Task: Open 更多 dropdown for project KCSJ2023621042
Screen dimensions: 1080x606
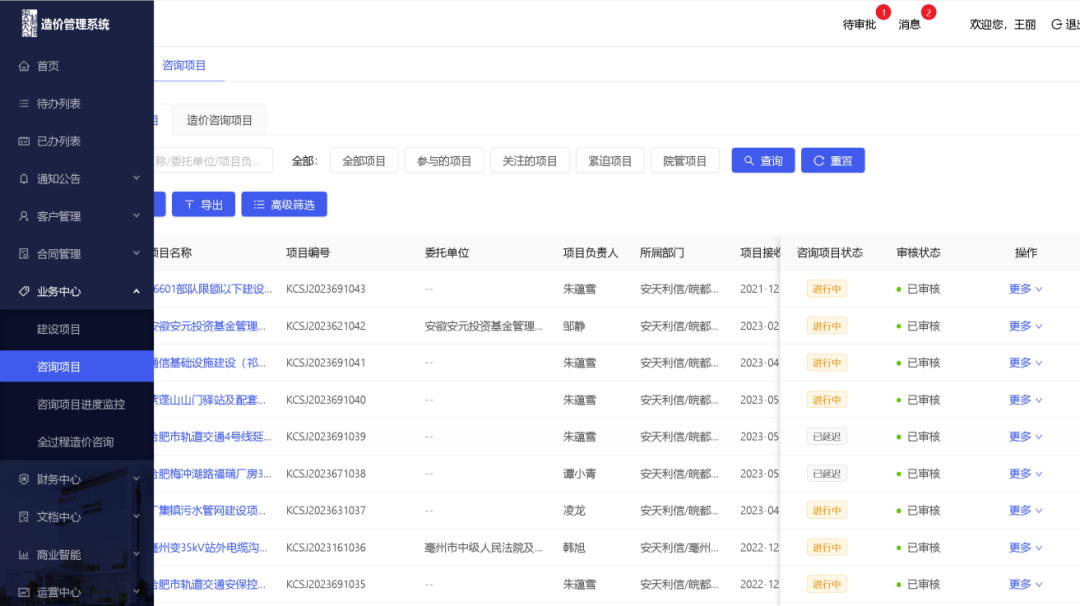Action: pos(1025,326)
